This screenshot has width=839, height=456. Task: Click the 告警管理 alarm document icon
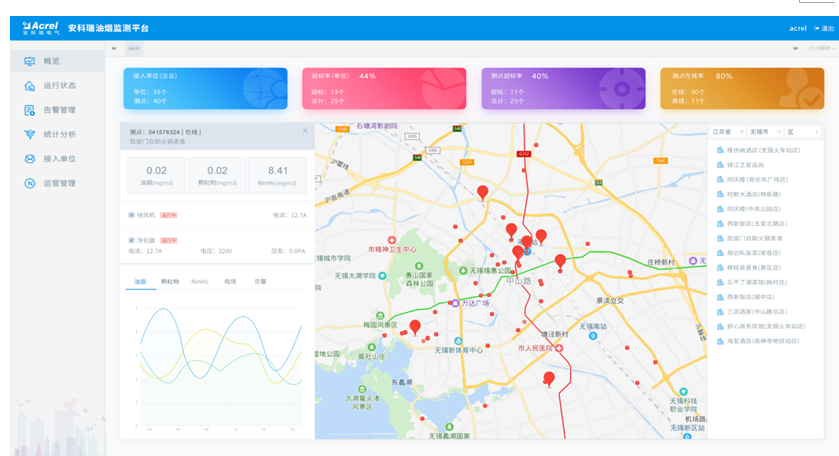29,110
